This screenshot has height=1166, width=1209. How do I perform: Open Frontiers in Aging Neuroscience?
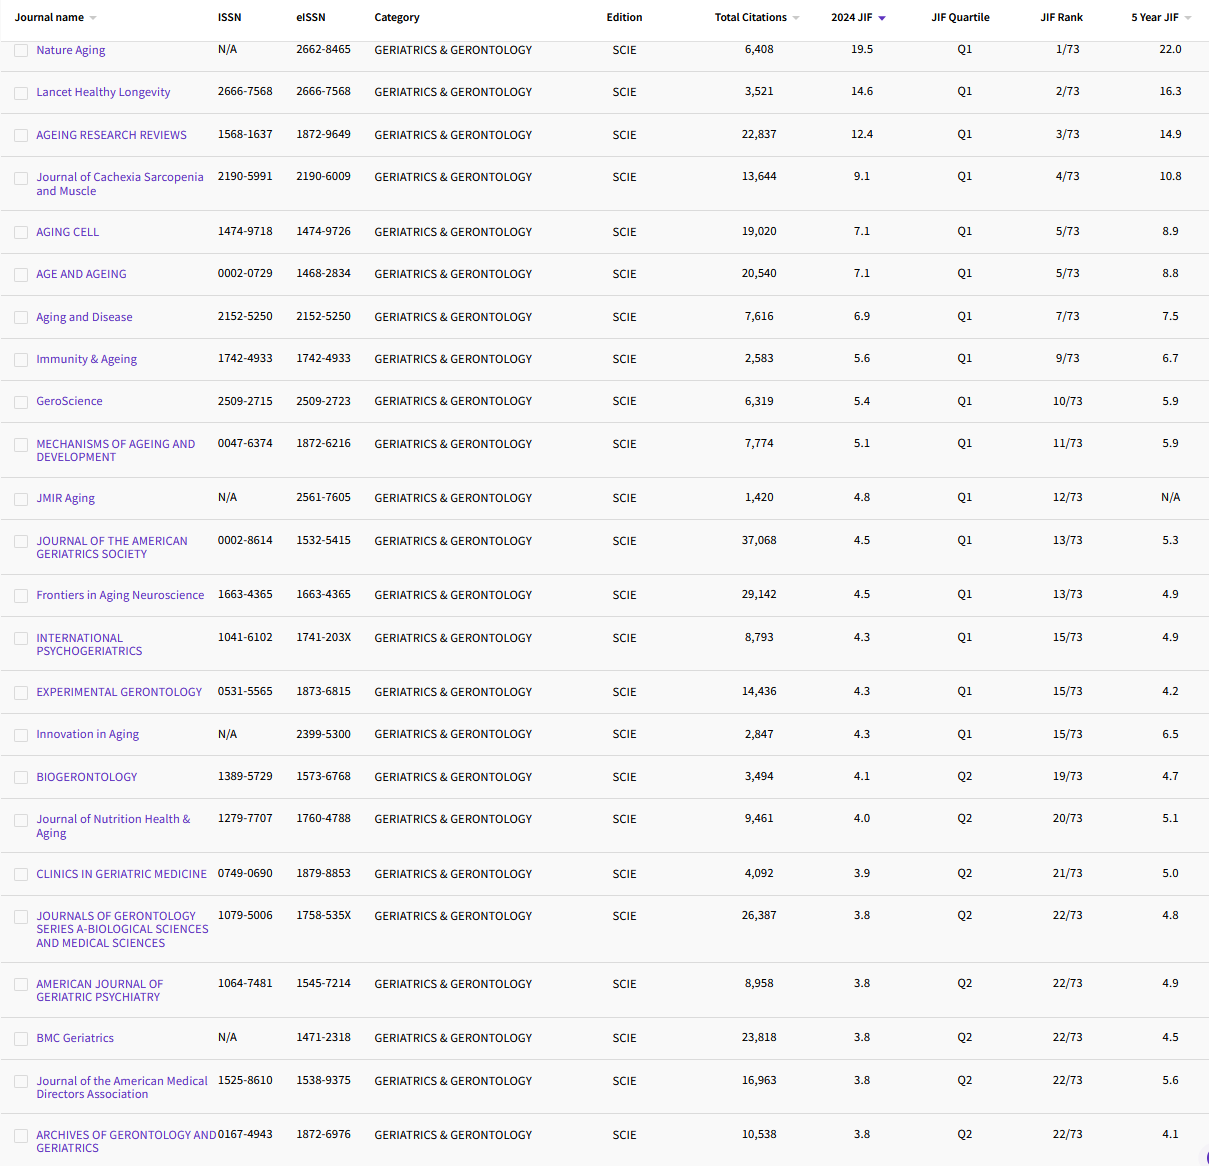pyautogui.click(x=120, y=595)
